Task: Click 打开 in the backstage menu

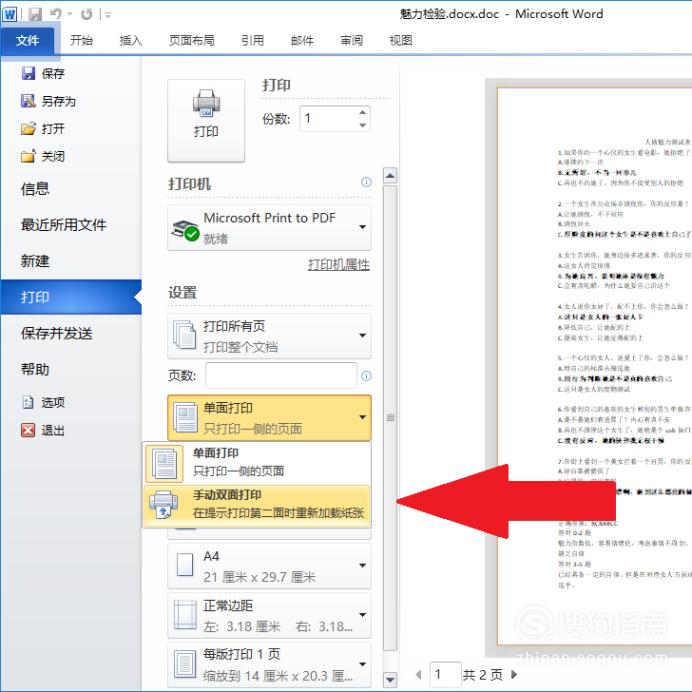Action: click(43, 129)
